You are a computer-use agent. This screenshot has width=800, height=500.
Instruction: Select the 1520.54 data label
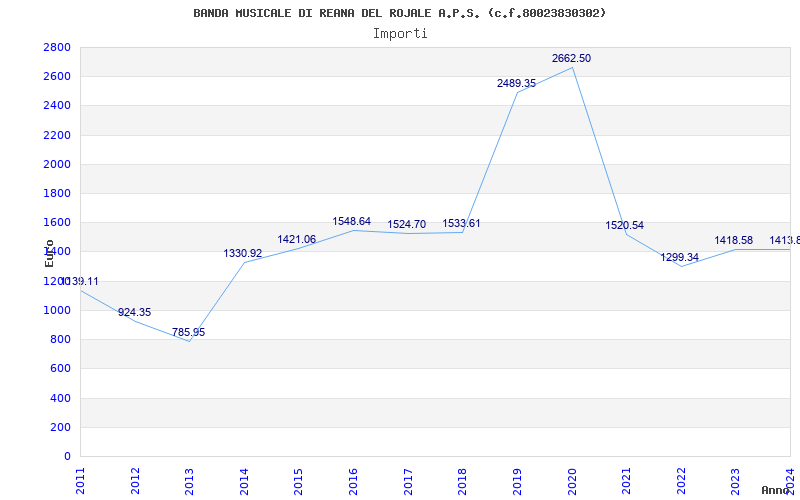click(624, 225)
